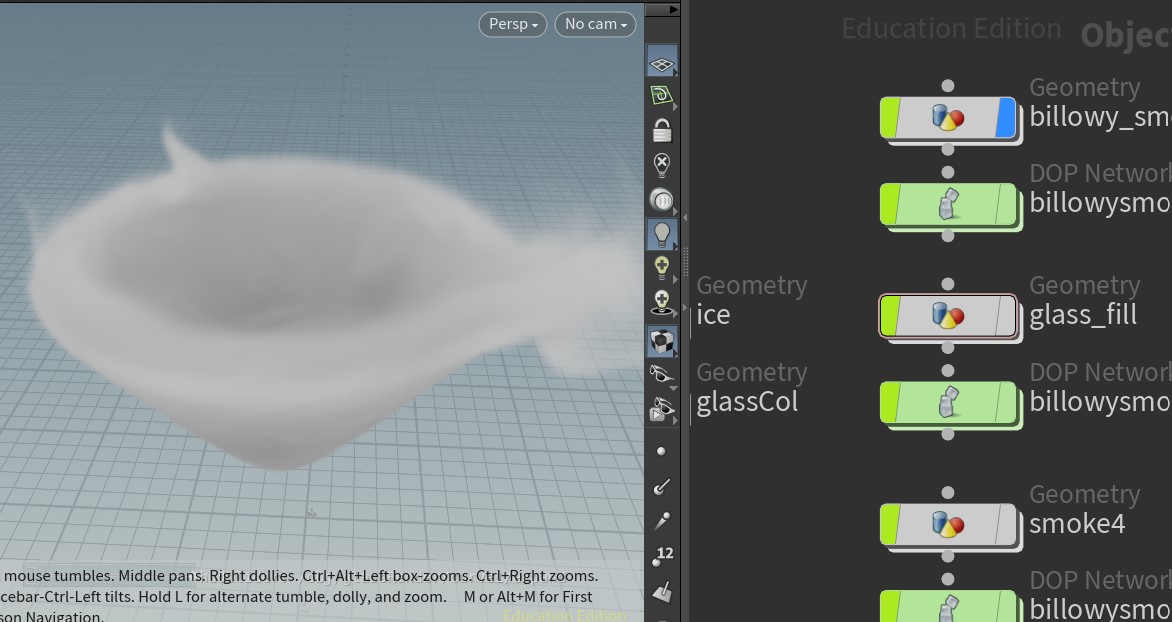1172x622 pixels.
Task: Click the disable lighting bulb icon
Action: [x=661, y=165]
